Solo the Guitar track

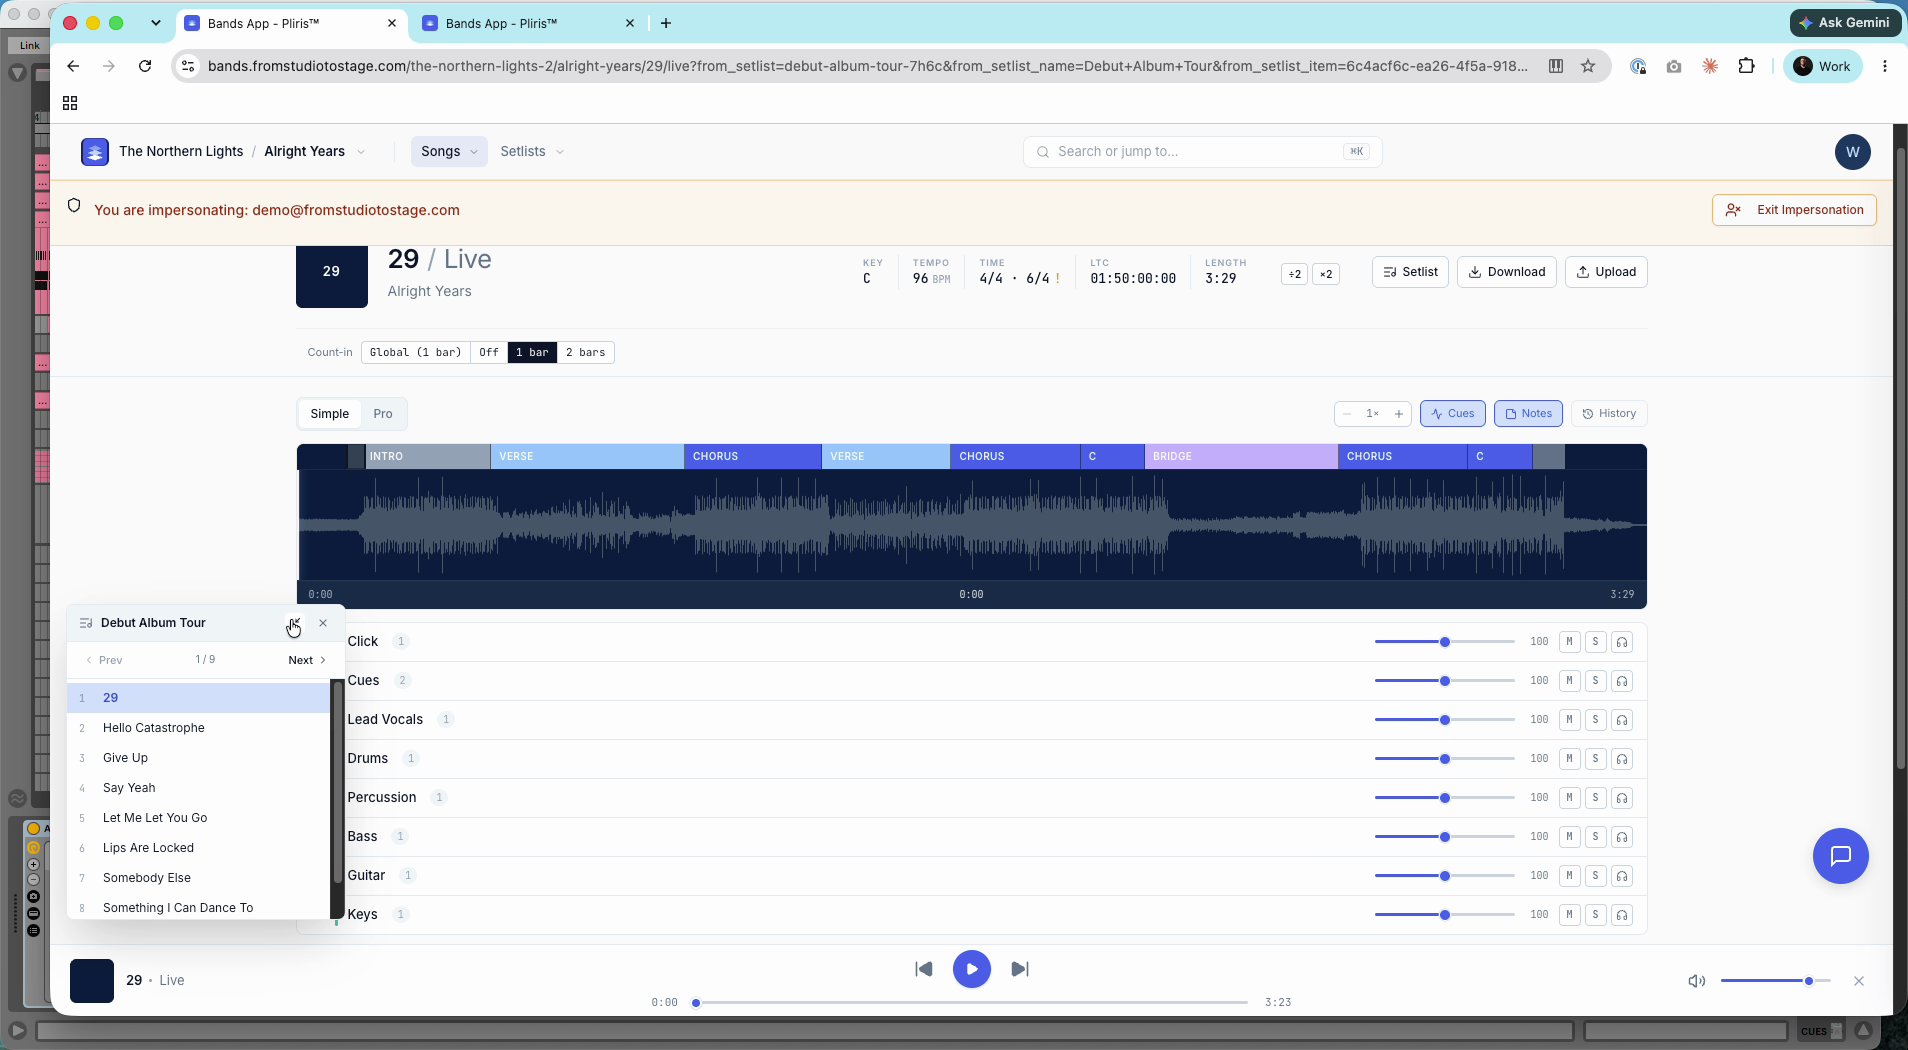[1596, 876]
